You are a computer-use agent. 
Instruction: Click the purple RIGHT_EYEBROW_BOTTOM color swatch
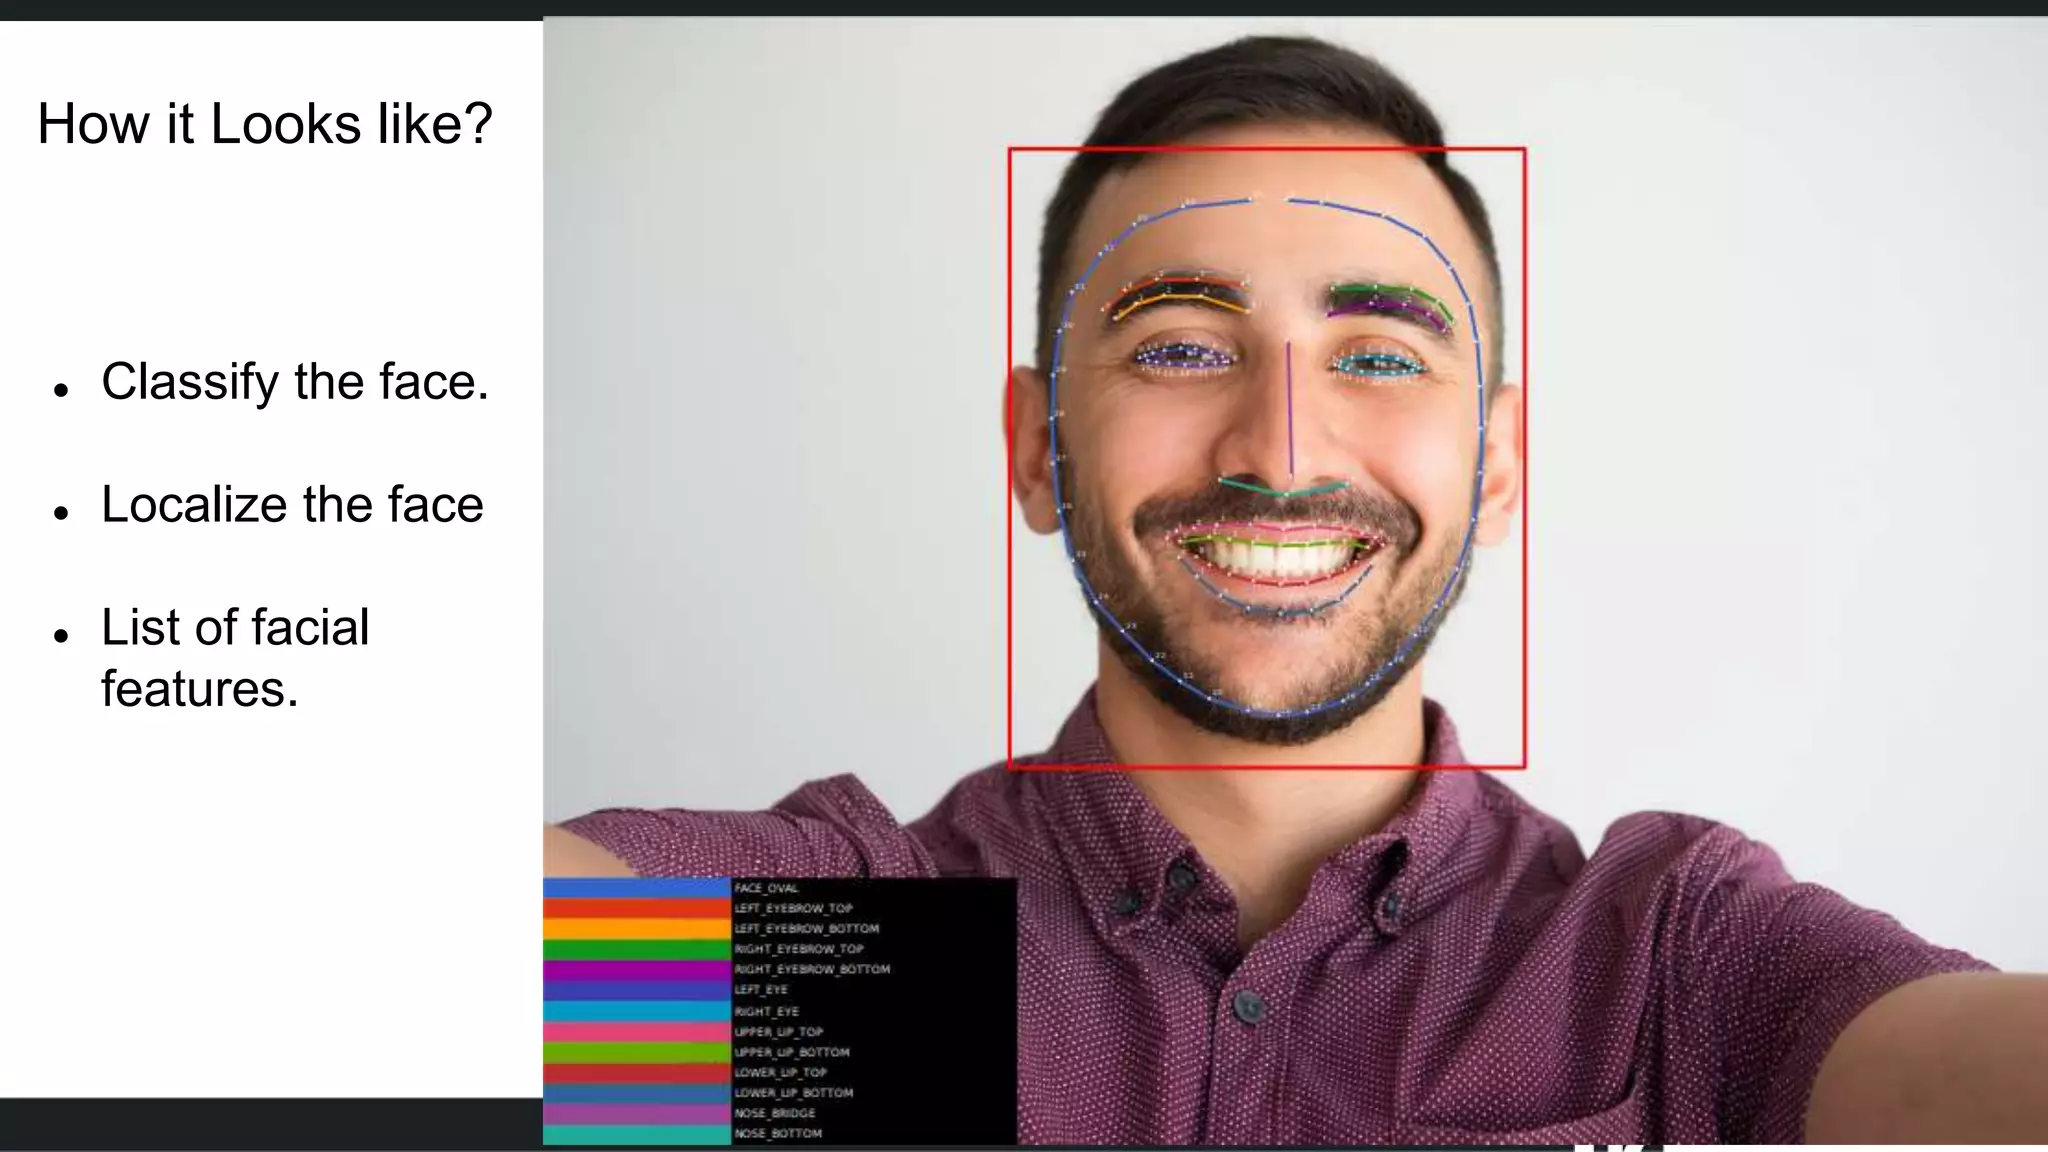(637, 970)
